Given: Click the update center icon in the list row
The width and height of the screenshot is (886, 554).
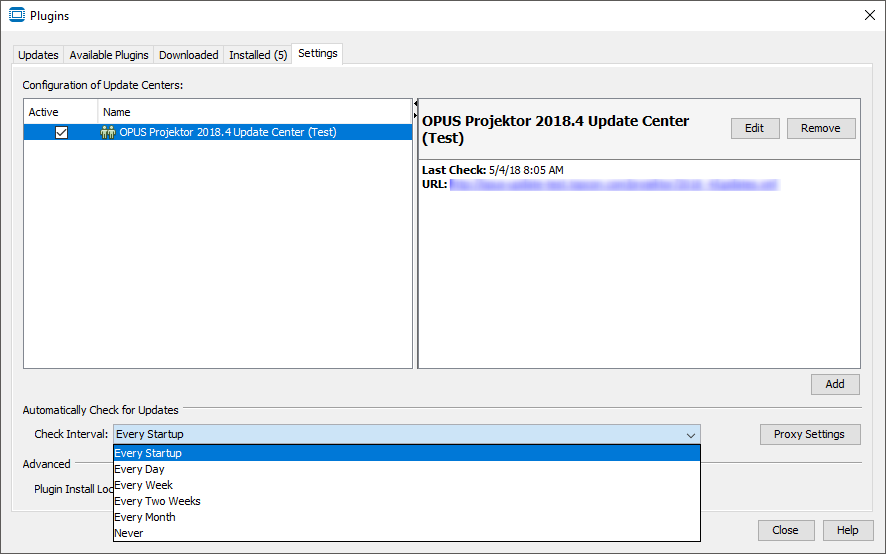Looking at the screenshot, I should point(108,132).
